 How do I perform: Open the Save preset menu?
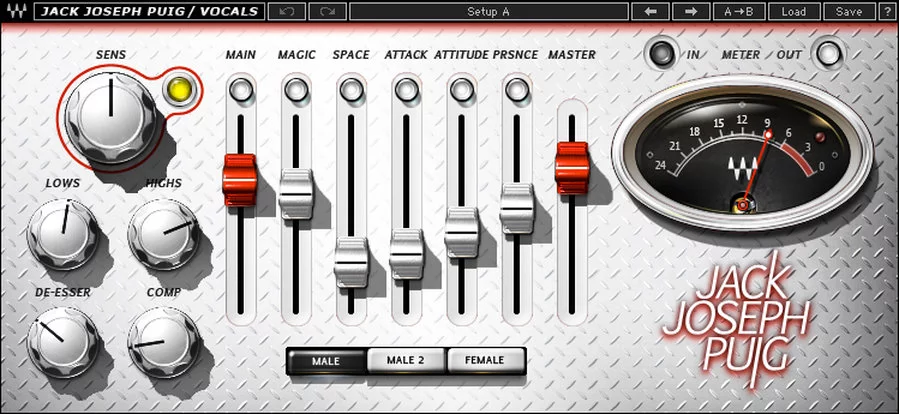click(848, 12)
